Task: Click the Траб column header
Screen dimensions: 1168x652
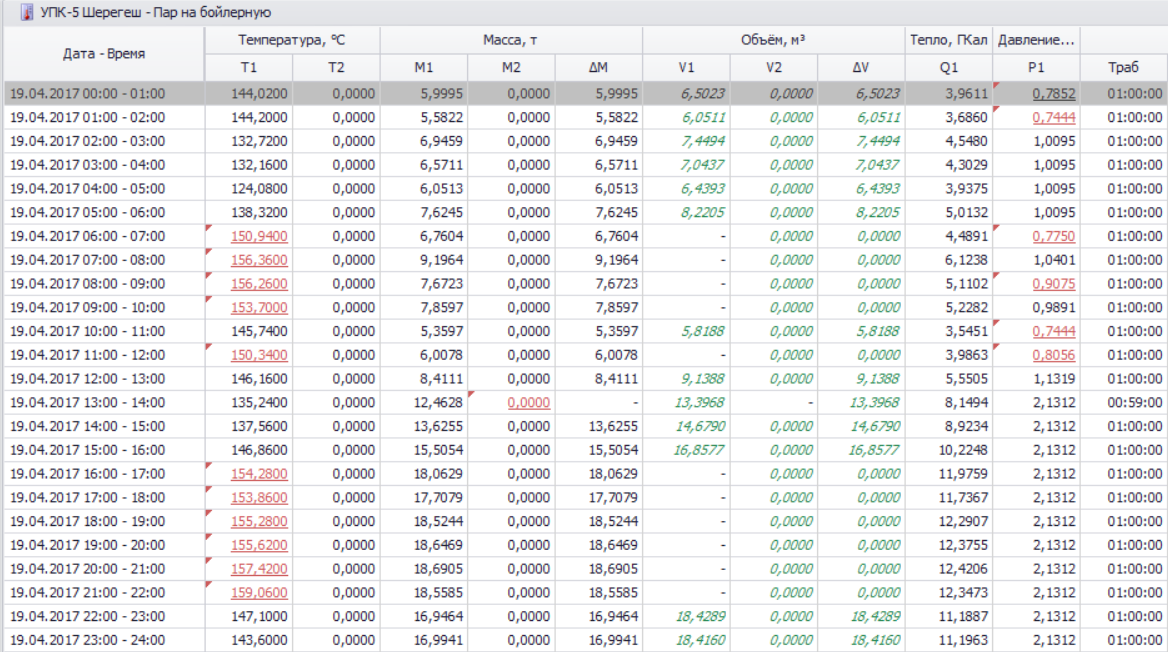Action: [x=1123, y=67]
